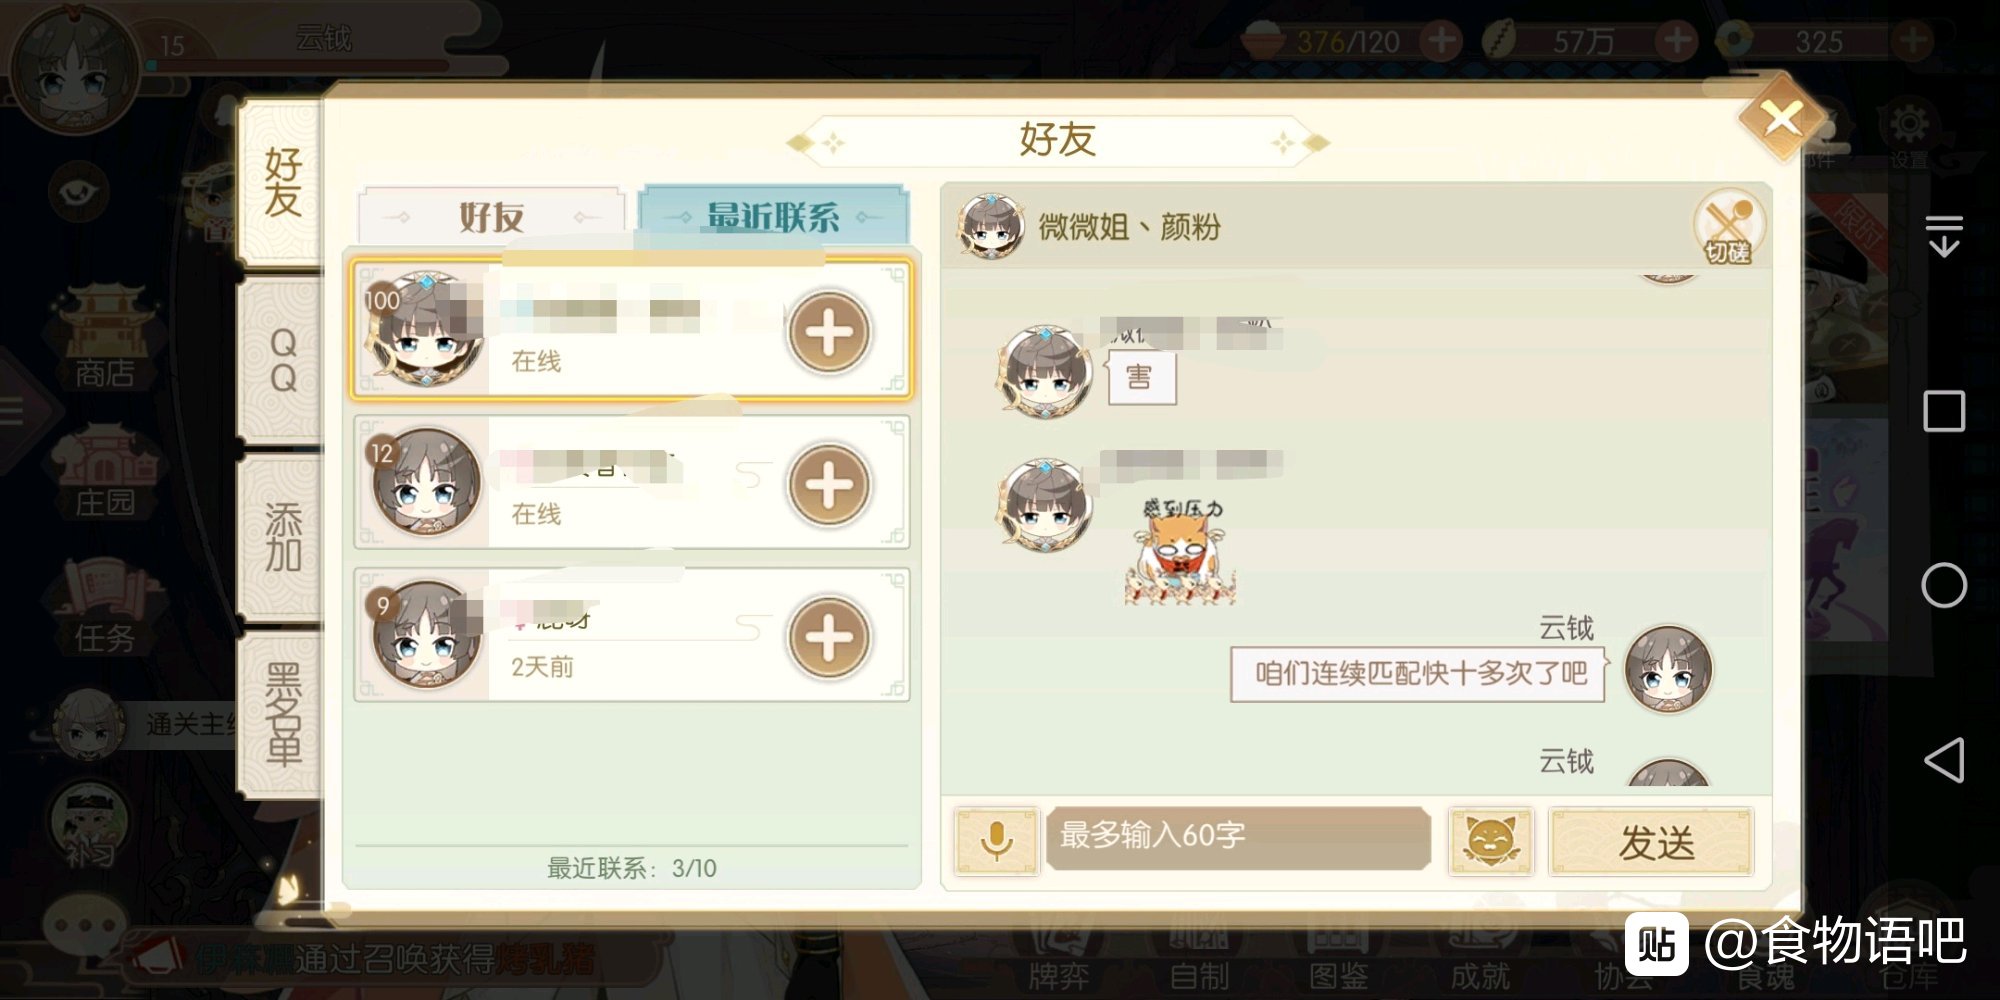This screenshot has width=2000, height=1000.
Task: Select the 最近联系 recent contacts tab
Action: pos(773,215)
